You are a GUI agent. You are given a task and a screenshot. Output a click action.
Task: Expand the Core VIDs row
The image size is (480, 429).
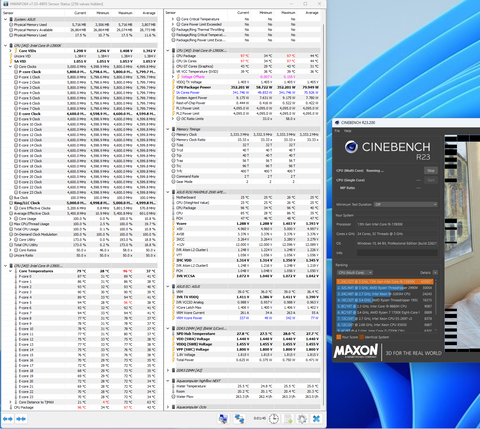tap(10, 51)
